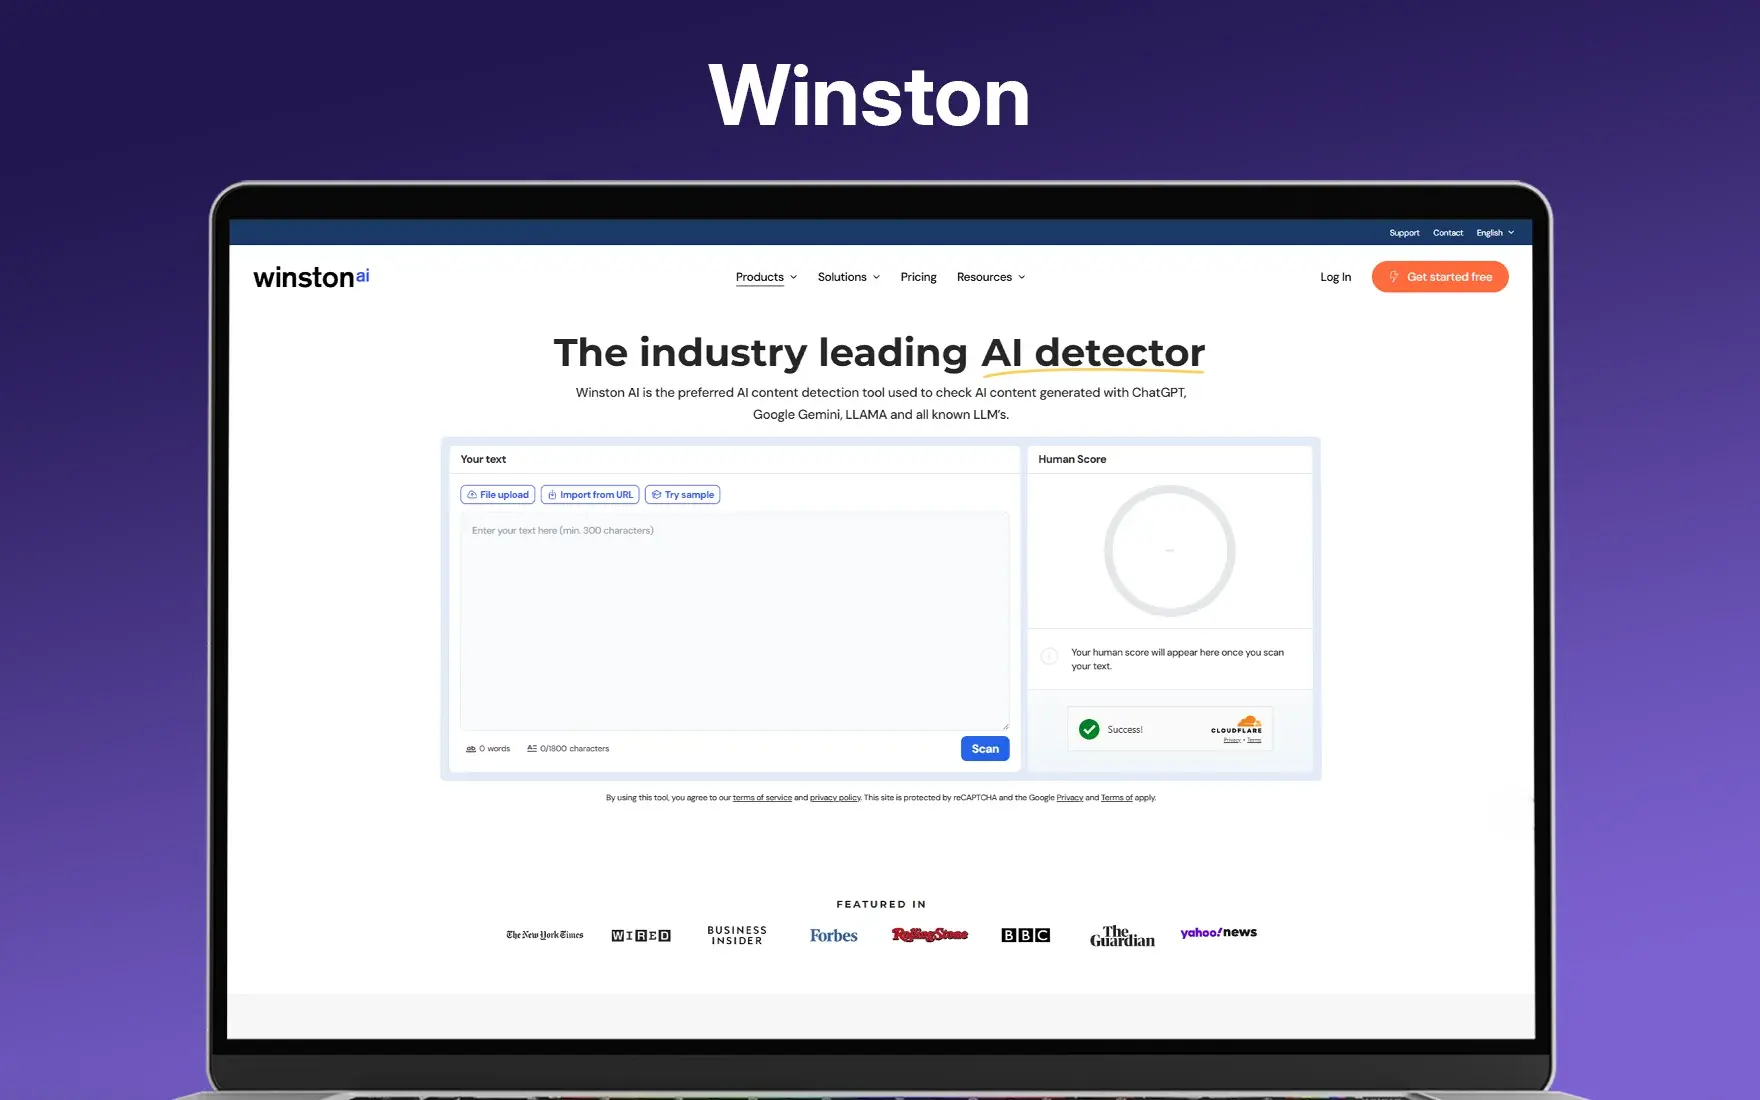Open the privacy policy link
The height and width of the screenshot is (1100, 1760).
pyautogui.click(x=835, y=798)
